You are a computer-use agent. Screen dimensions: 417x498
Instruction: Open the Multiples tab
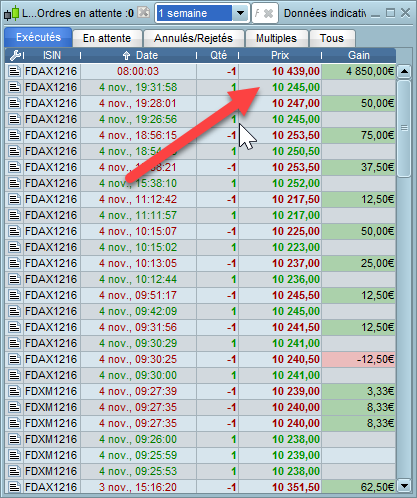click(x=276, y=38)
